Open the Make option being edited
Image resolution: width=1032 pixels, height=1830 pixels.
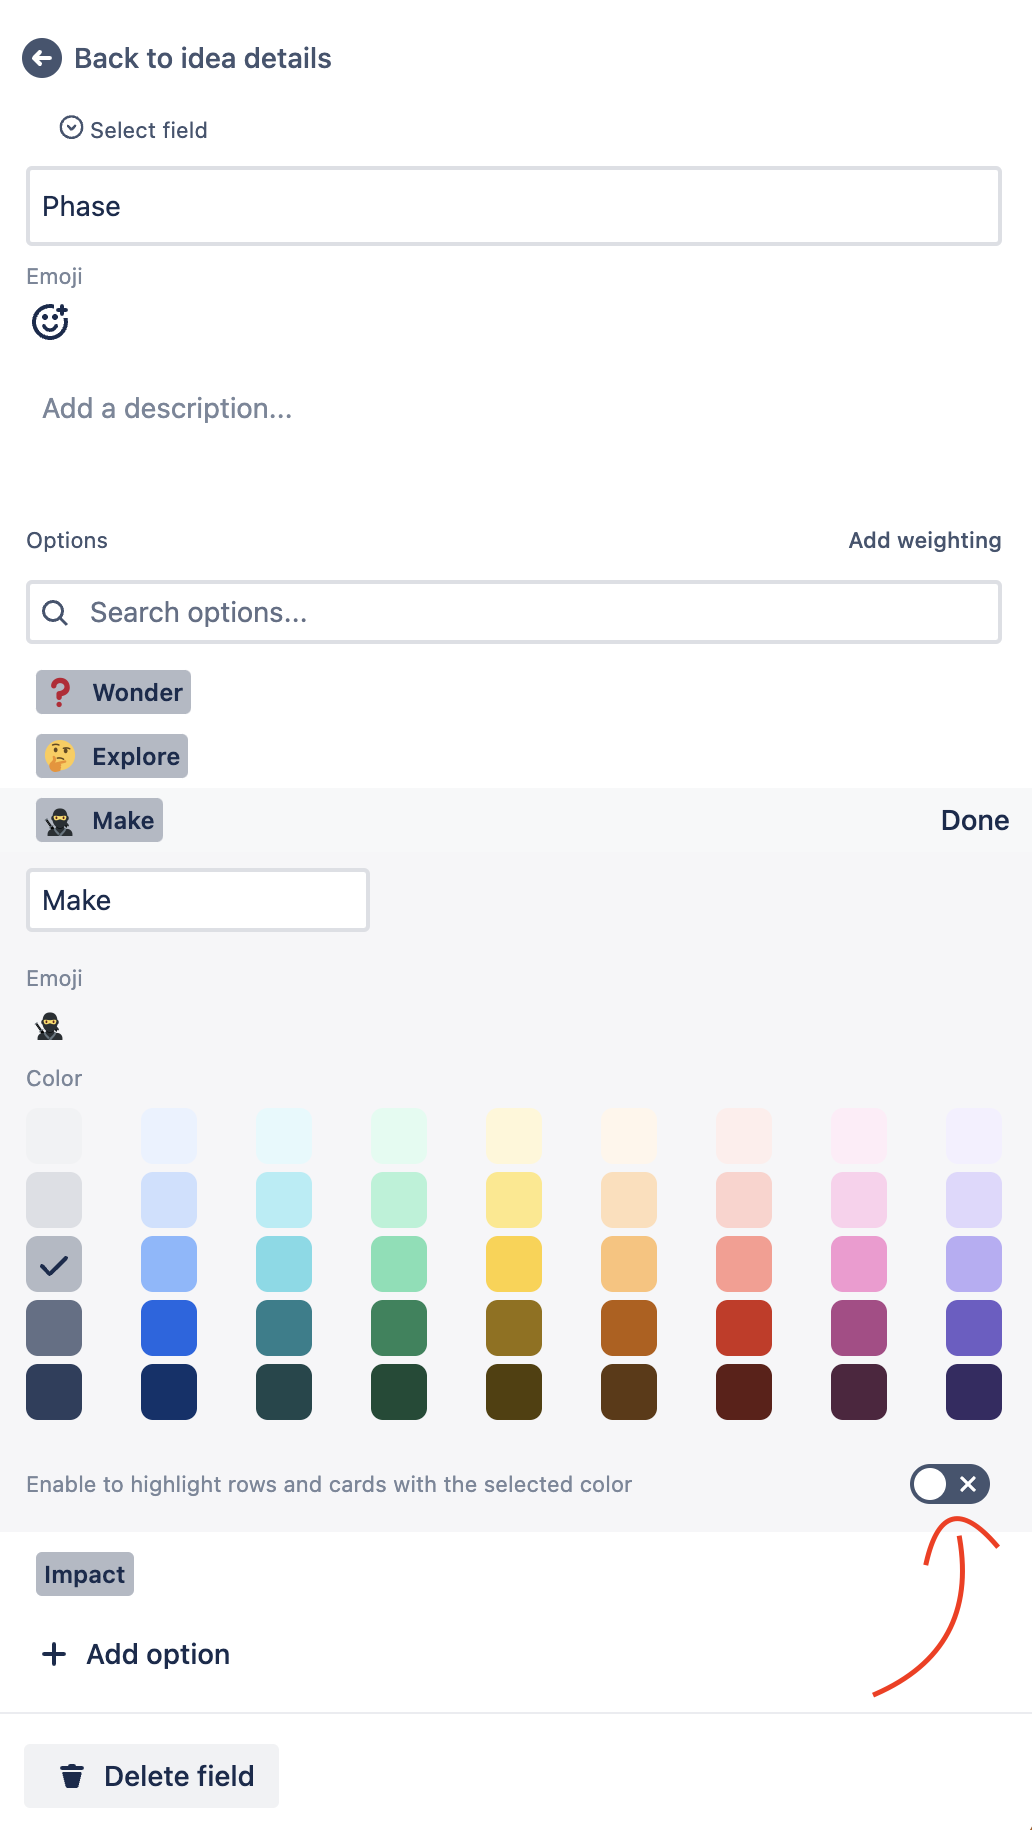point(98,820)
